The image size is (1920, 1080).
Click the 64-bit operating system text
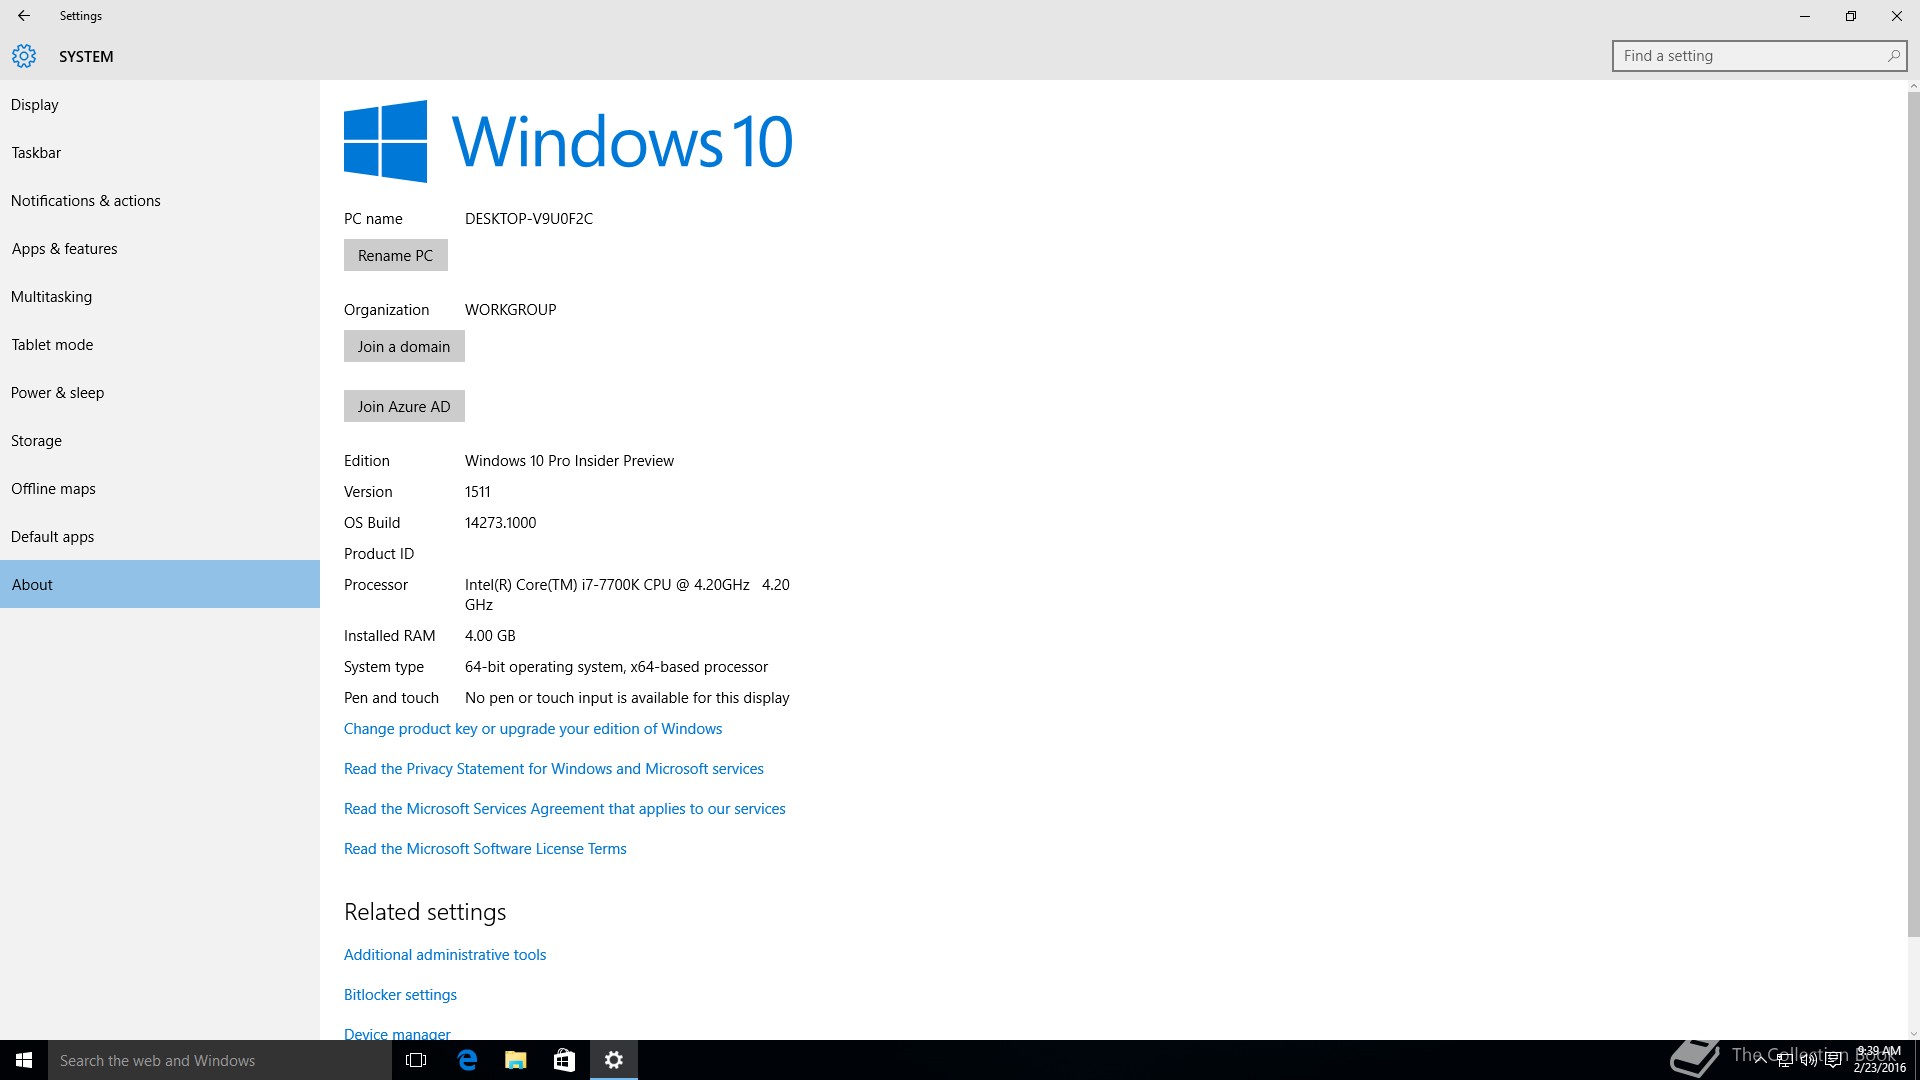click(x=616, y=667)
